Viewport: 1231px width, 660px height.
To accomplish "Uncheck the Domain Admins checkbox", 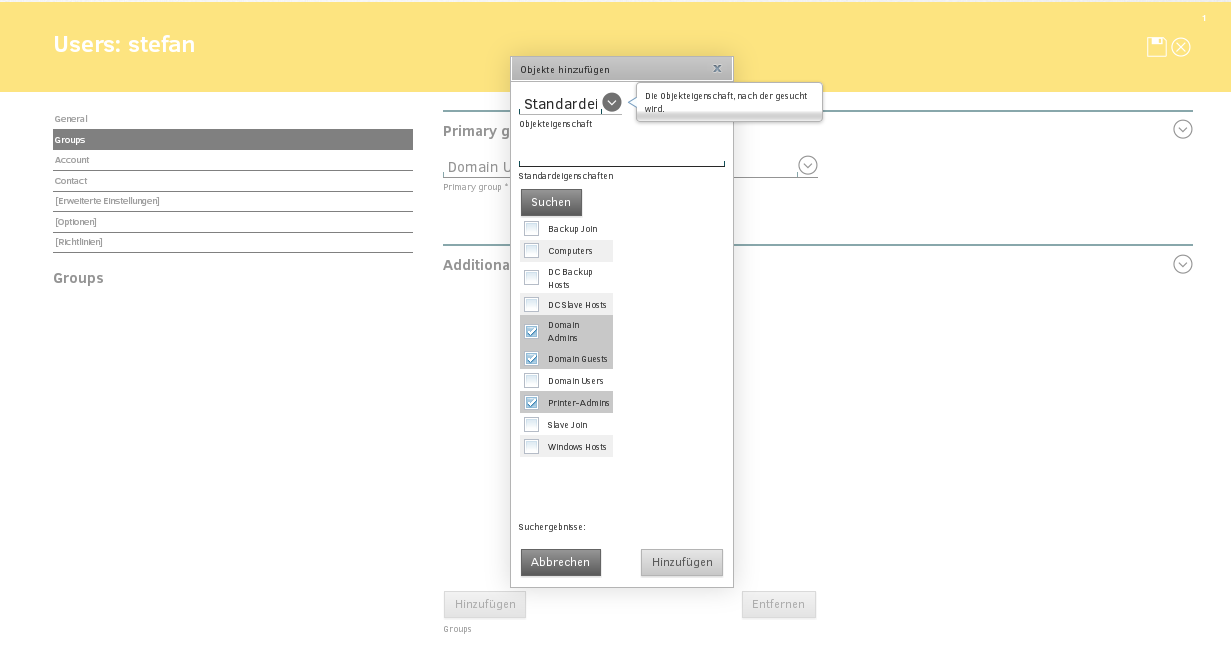I will point(531,331).
